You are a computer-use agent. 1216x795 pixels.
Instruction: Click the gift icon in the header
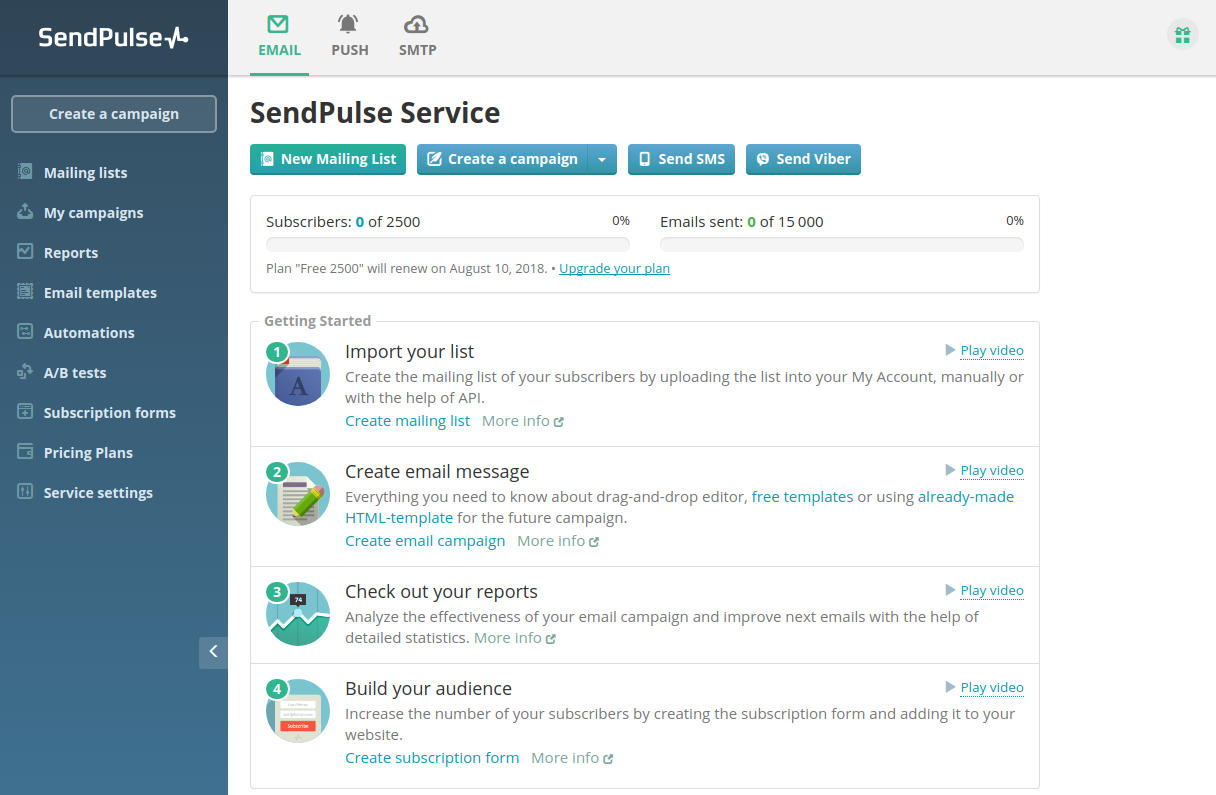pos(1182,33)
